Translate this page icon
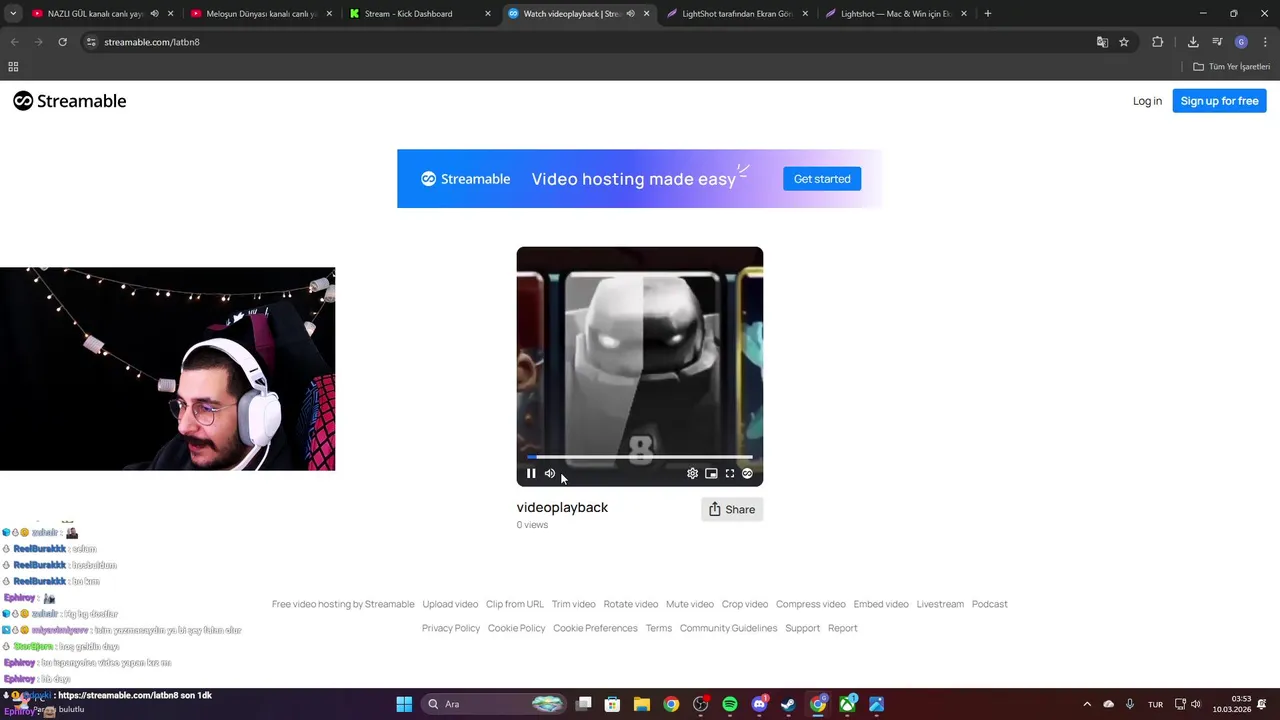1280x720 pixels. coord(1102,42)
